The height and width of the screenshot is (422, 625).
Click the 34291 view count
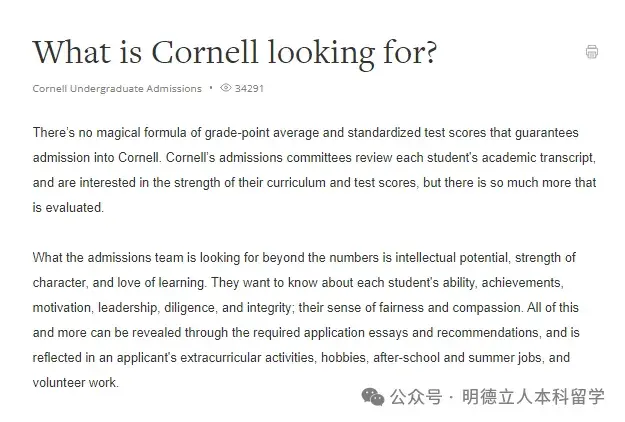click(x=250, y=88)
